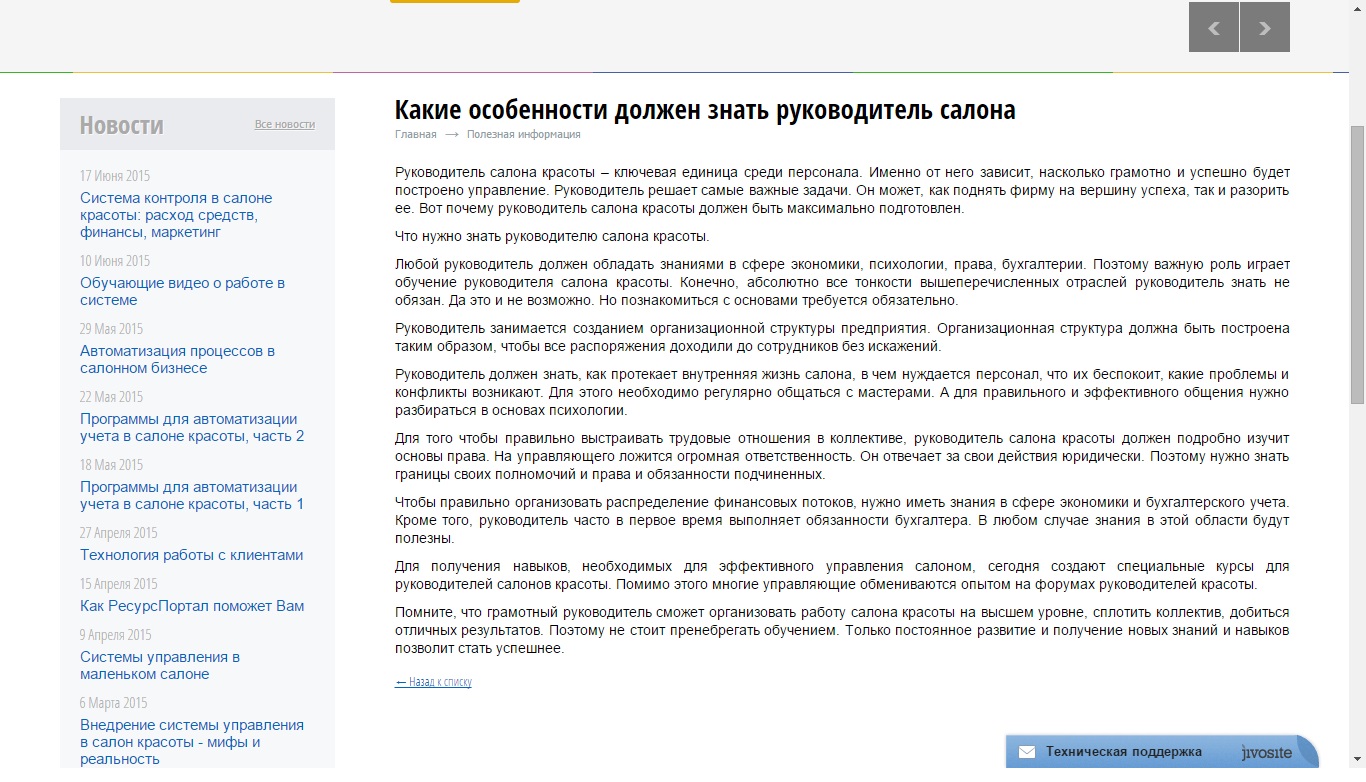Click date 27 Апреля 2015
The height and width of the screenshot is (782, 1366).
click(x=119, y=533)
